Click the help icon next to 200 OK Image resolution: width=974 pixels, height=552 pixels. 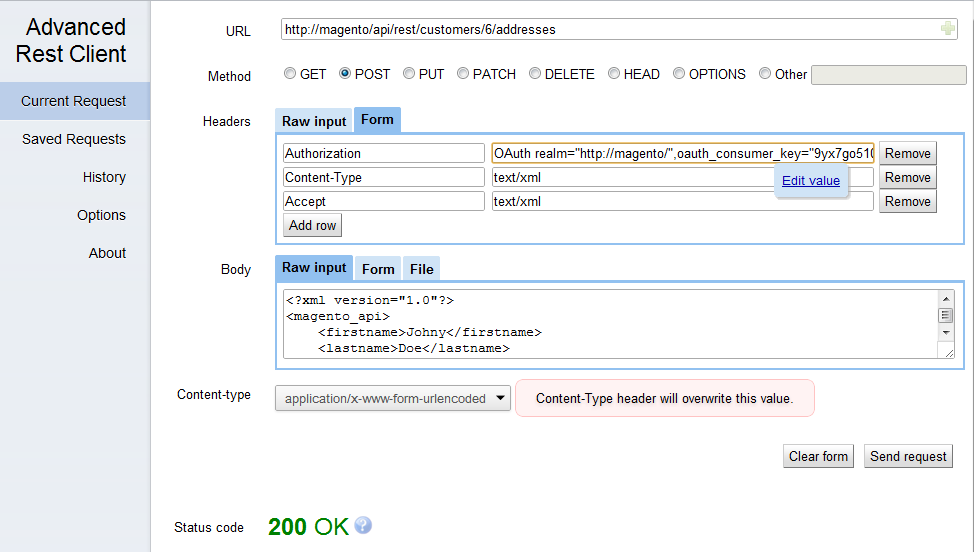point(363,525)
